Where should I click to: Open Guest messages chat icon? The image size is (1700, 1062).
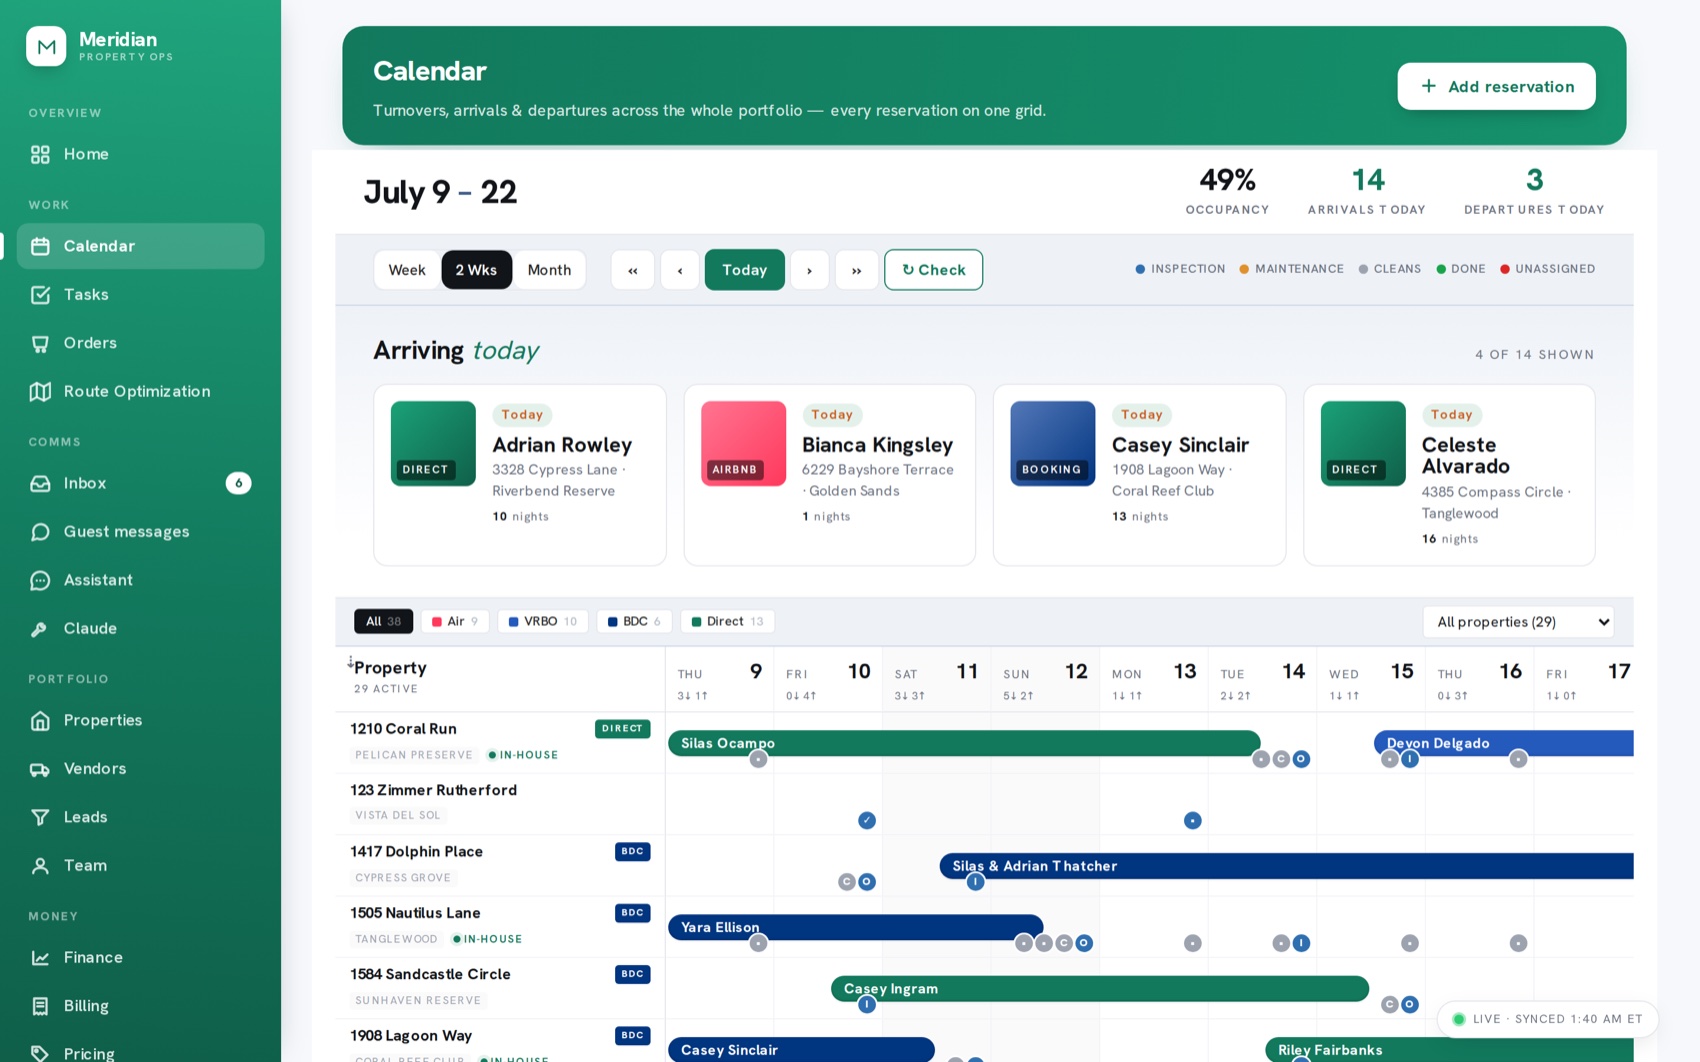pos(40,532)
